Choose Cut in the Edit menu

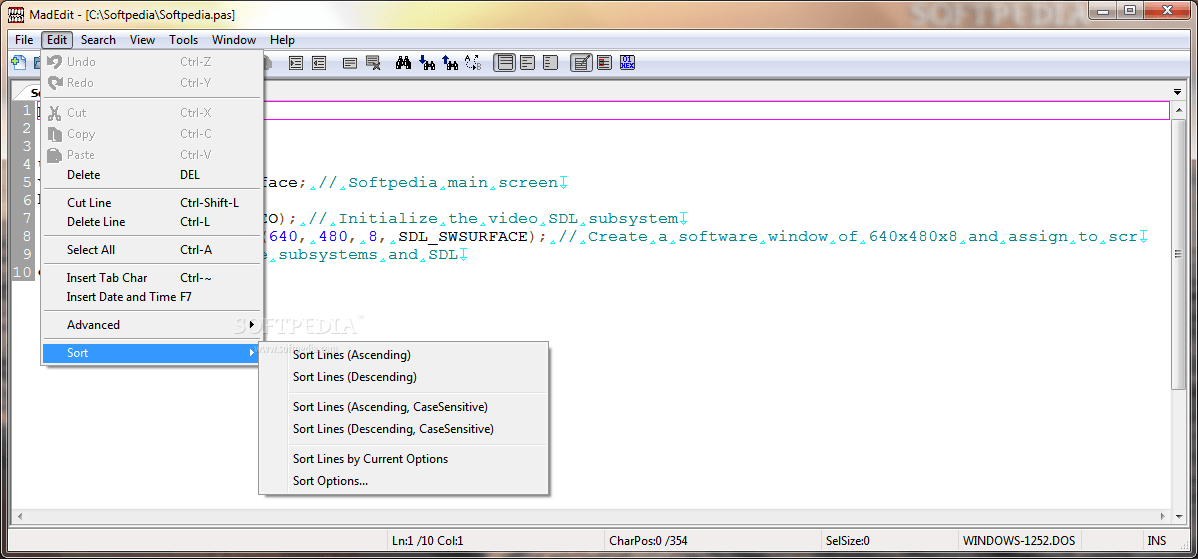[x=152, y=112]
